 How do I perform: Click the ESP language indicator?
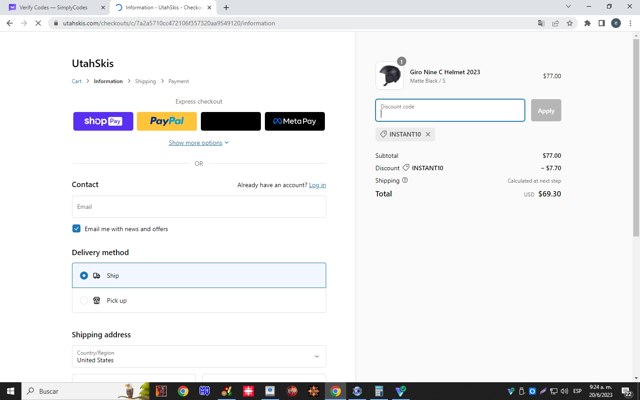(x=577, y=391)
